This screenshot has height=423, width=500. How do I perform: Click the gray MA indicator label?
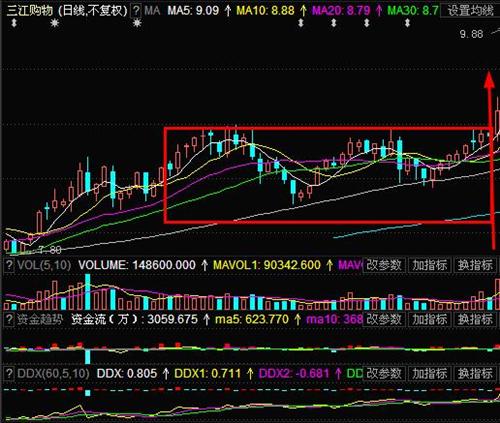[x=152, y=11]
